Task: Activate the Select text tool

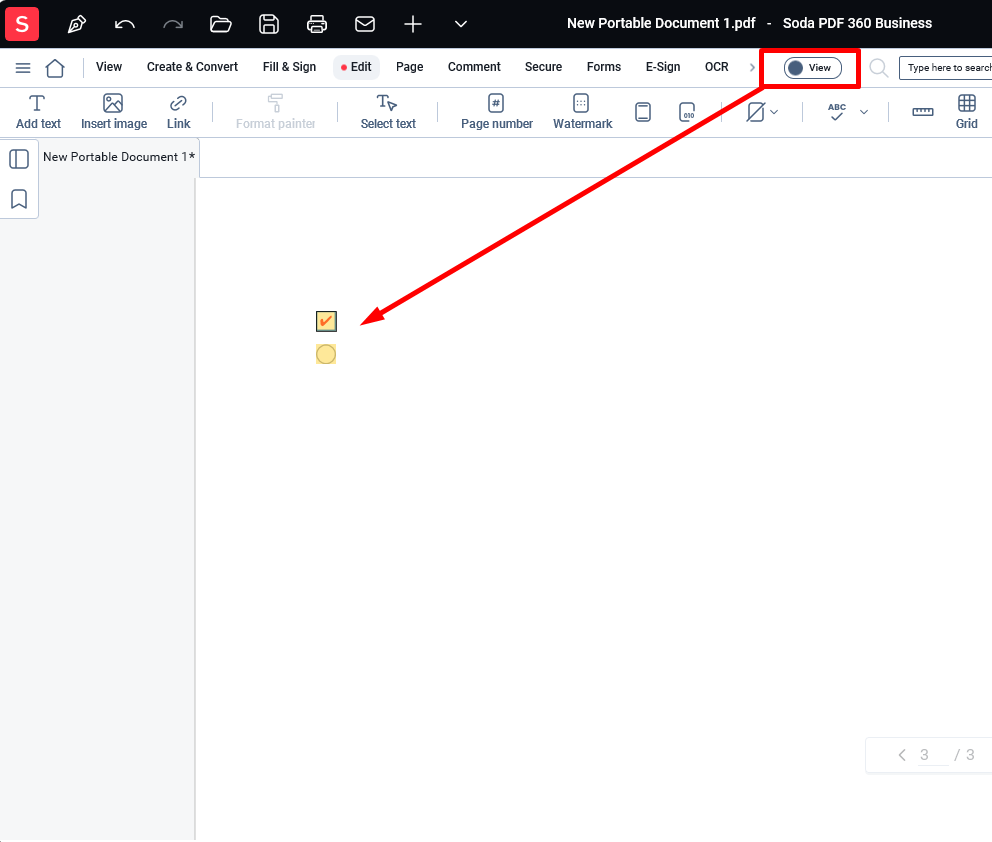Action: (x=388, y=112)
